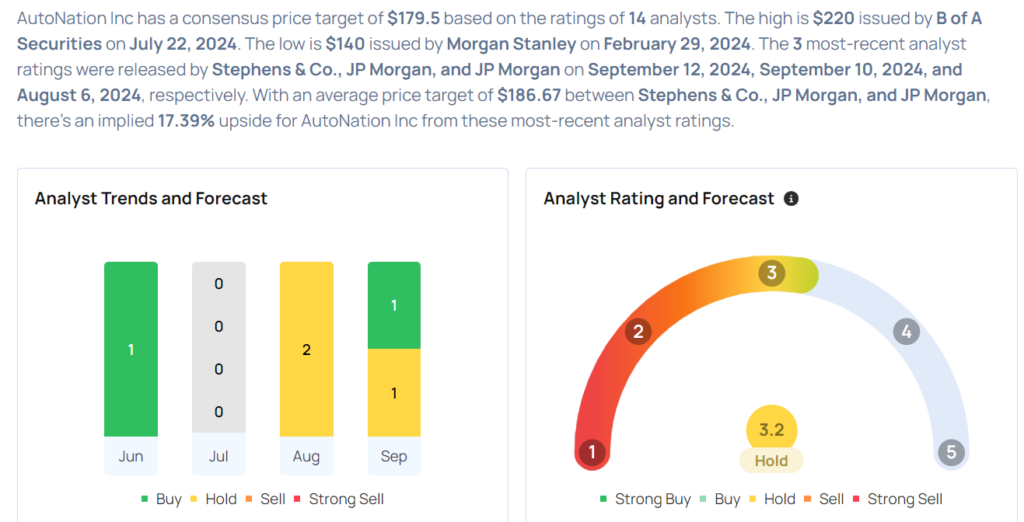
Task: Click the Hold rating badge
Action: (771, 461)
